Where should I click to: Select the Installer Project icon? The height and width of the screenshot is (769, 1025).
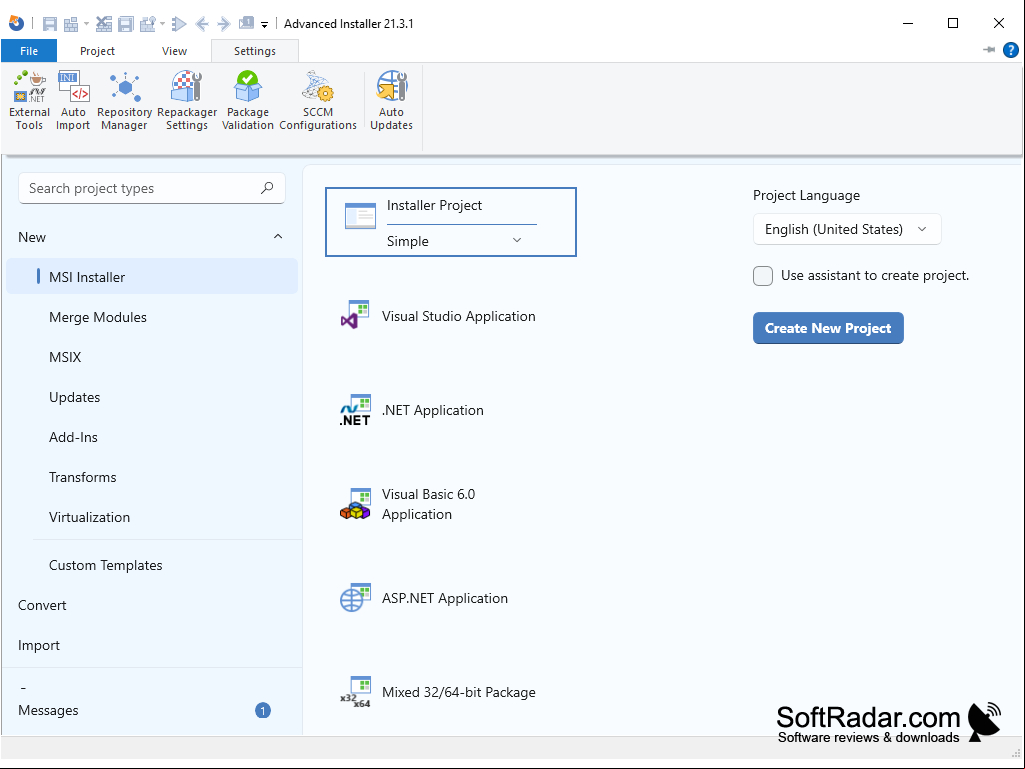[360, 216]
